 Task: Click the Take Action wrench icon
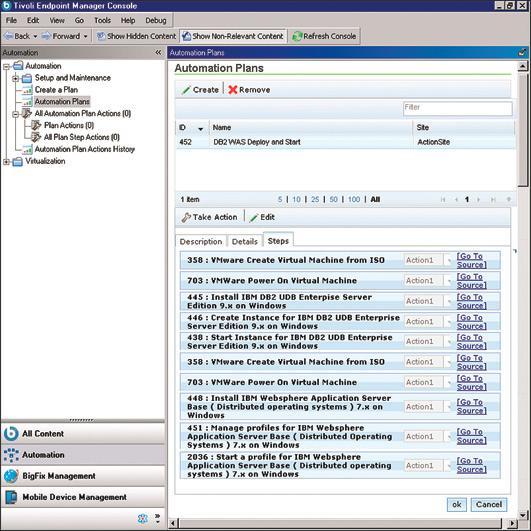[x=186, y=217]
